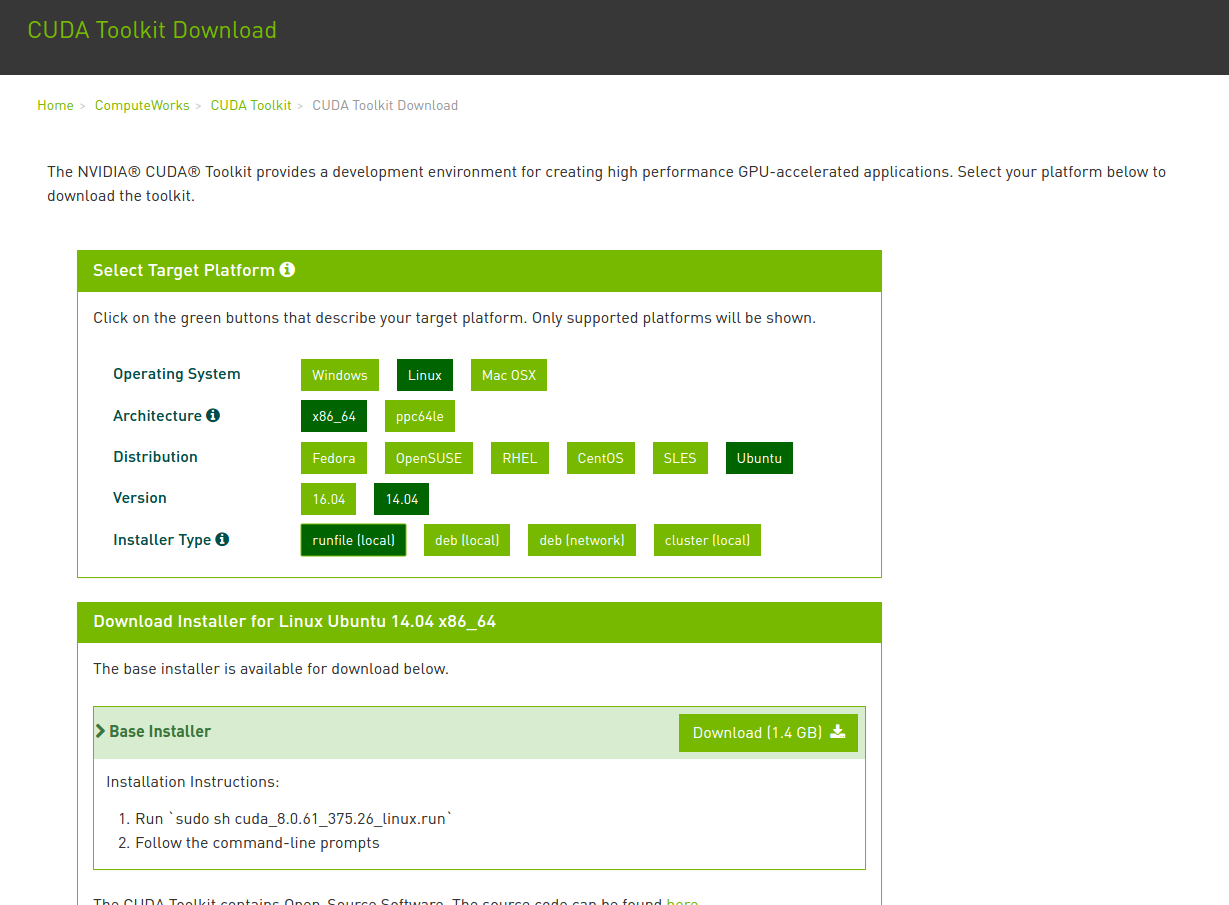Viewport: 1229px width, 905px height.
Task: Click the Operating System label
Action: pos(177,374)
